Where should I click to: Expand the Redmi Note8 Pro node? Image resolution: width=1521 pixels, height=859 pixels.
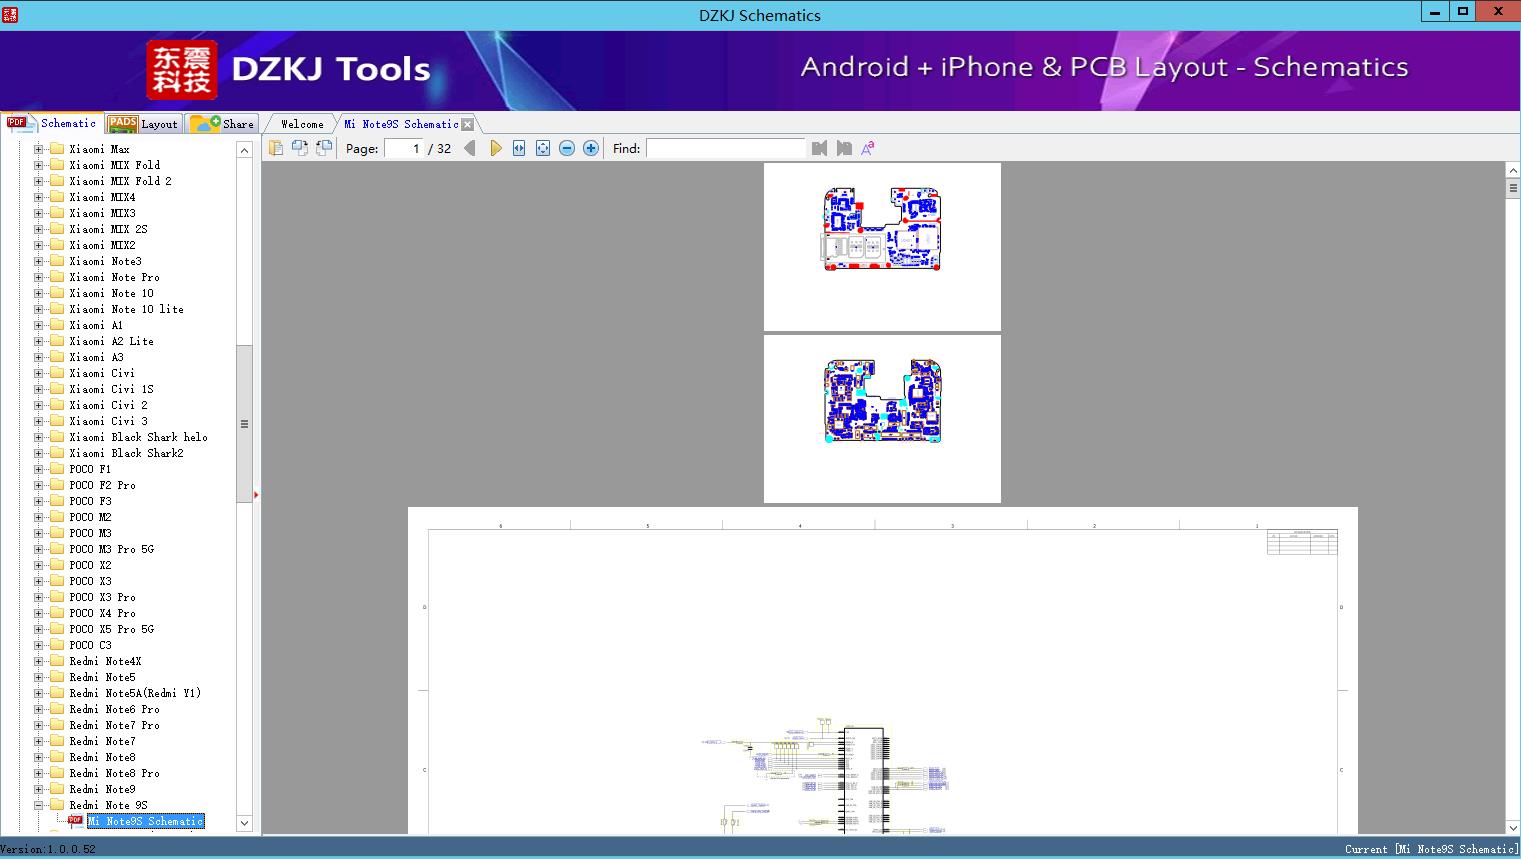coord(39,773)
